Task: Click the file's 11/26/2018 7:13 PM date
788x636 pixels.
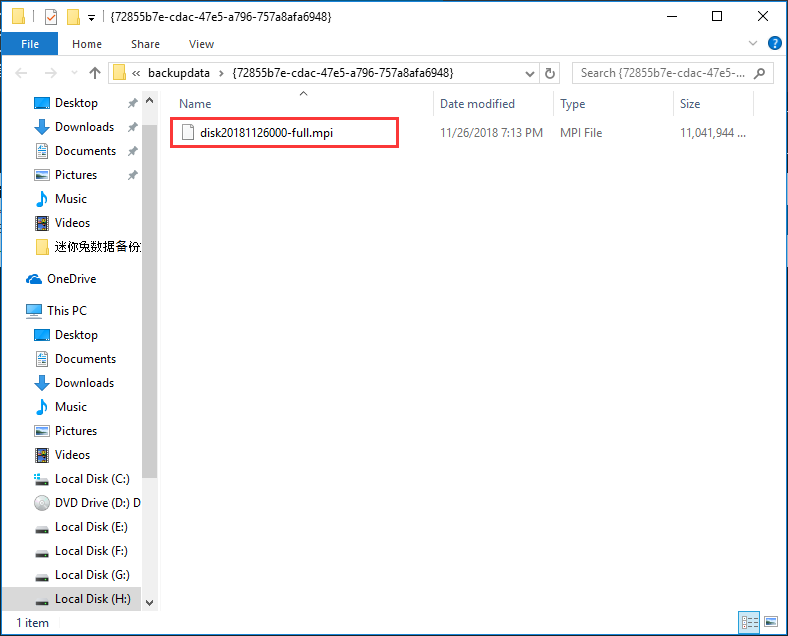Action: coord(491,133)
